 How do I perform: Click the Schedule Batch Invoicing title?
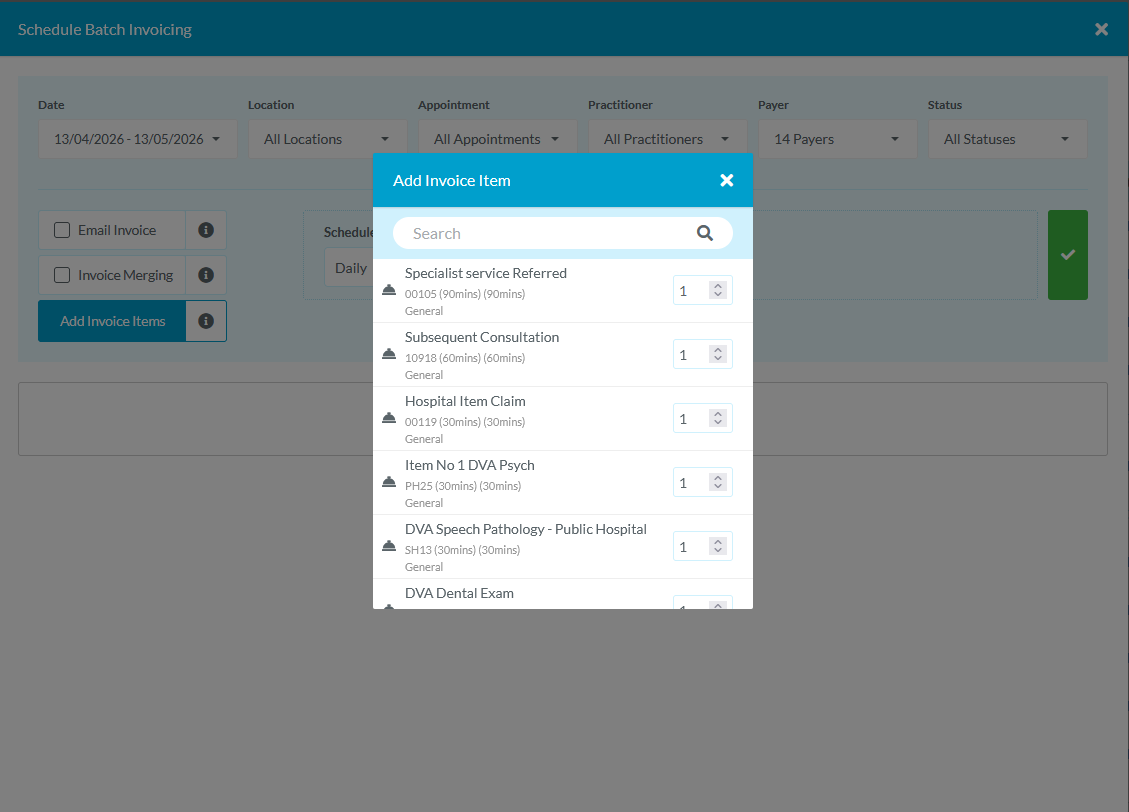click(105, 30)
